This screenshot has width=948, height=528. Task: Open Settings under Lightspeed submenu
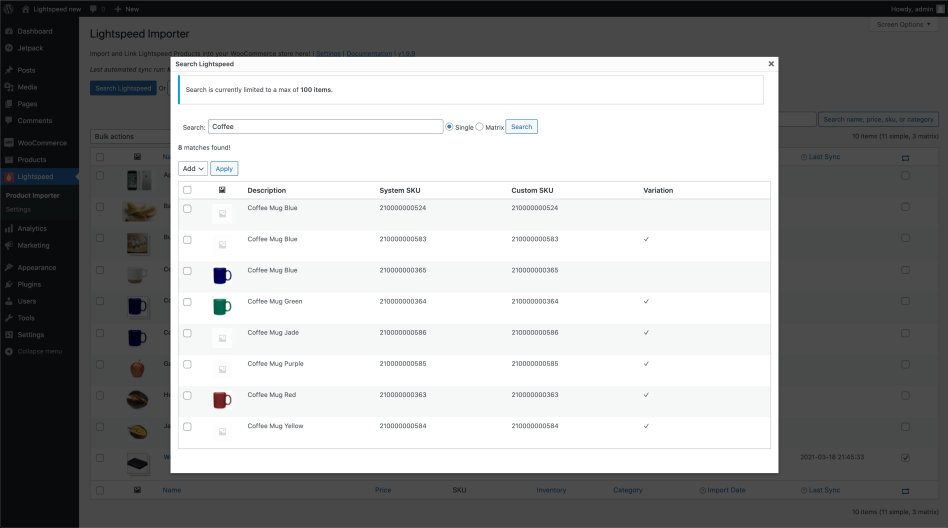tap(18, 209)
